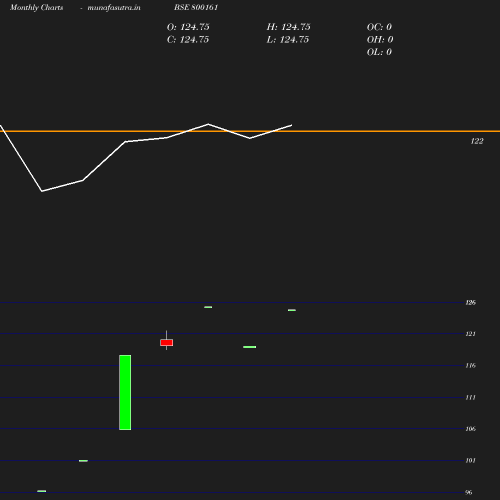
Task: Click the open value 'O: 124.75'
Action: click(x=188, y=27)
